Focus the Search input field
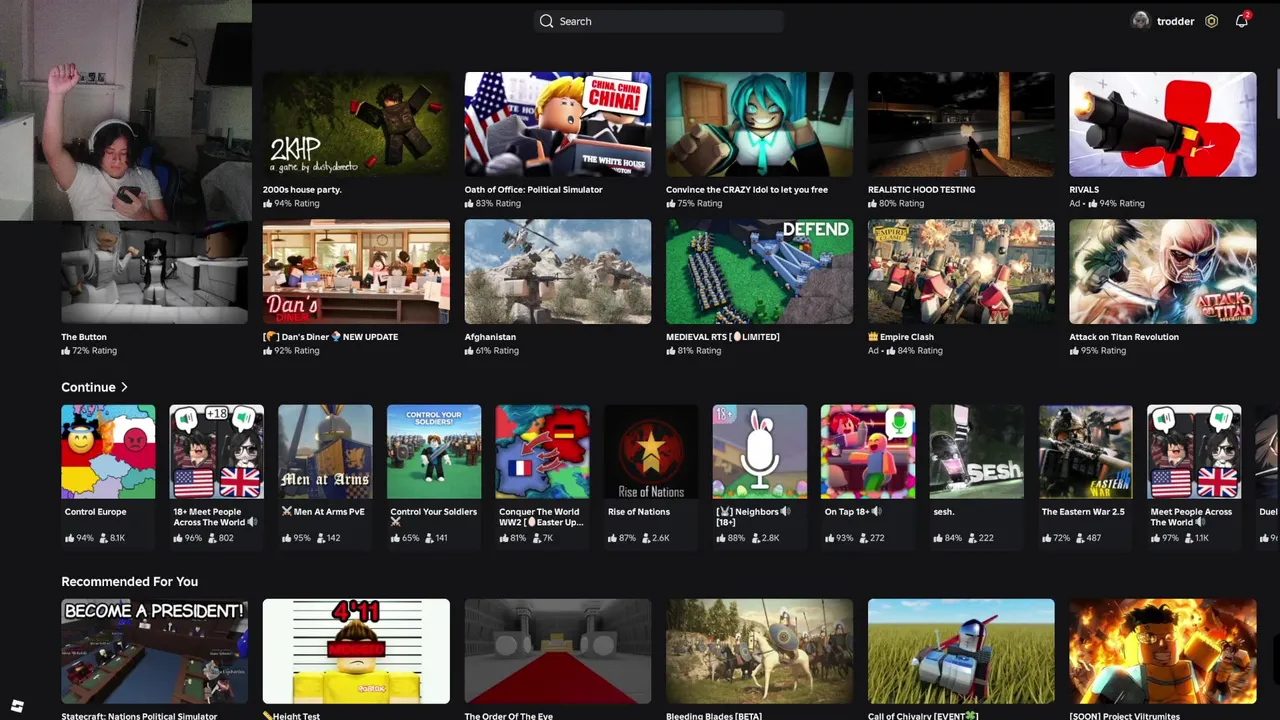This screenshot has width=1280, height=720. (x=658, y=21)
